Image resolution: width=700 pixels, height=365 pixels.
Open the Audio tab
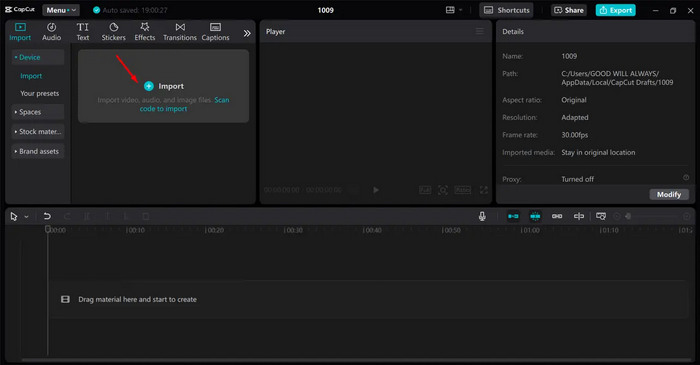click(51, 32)
